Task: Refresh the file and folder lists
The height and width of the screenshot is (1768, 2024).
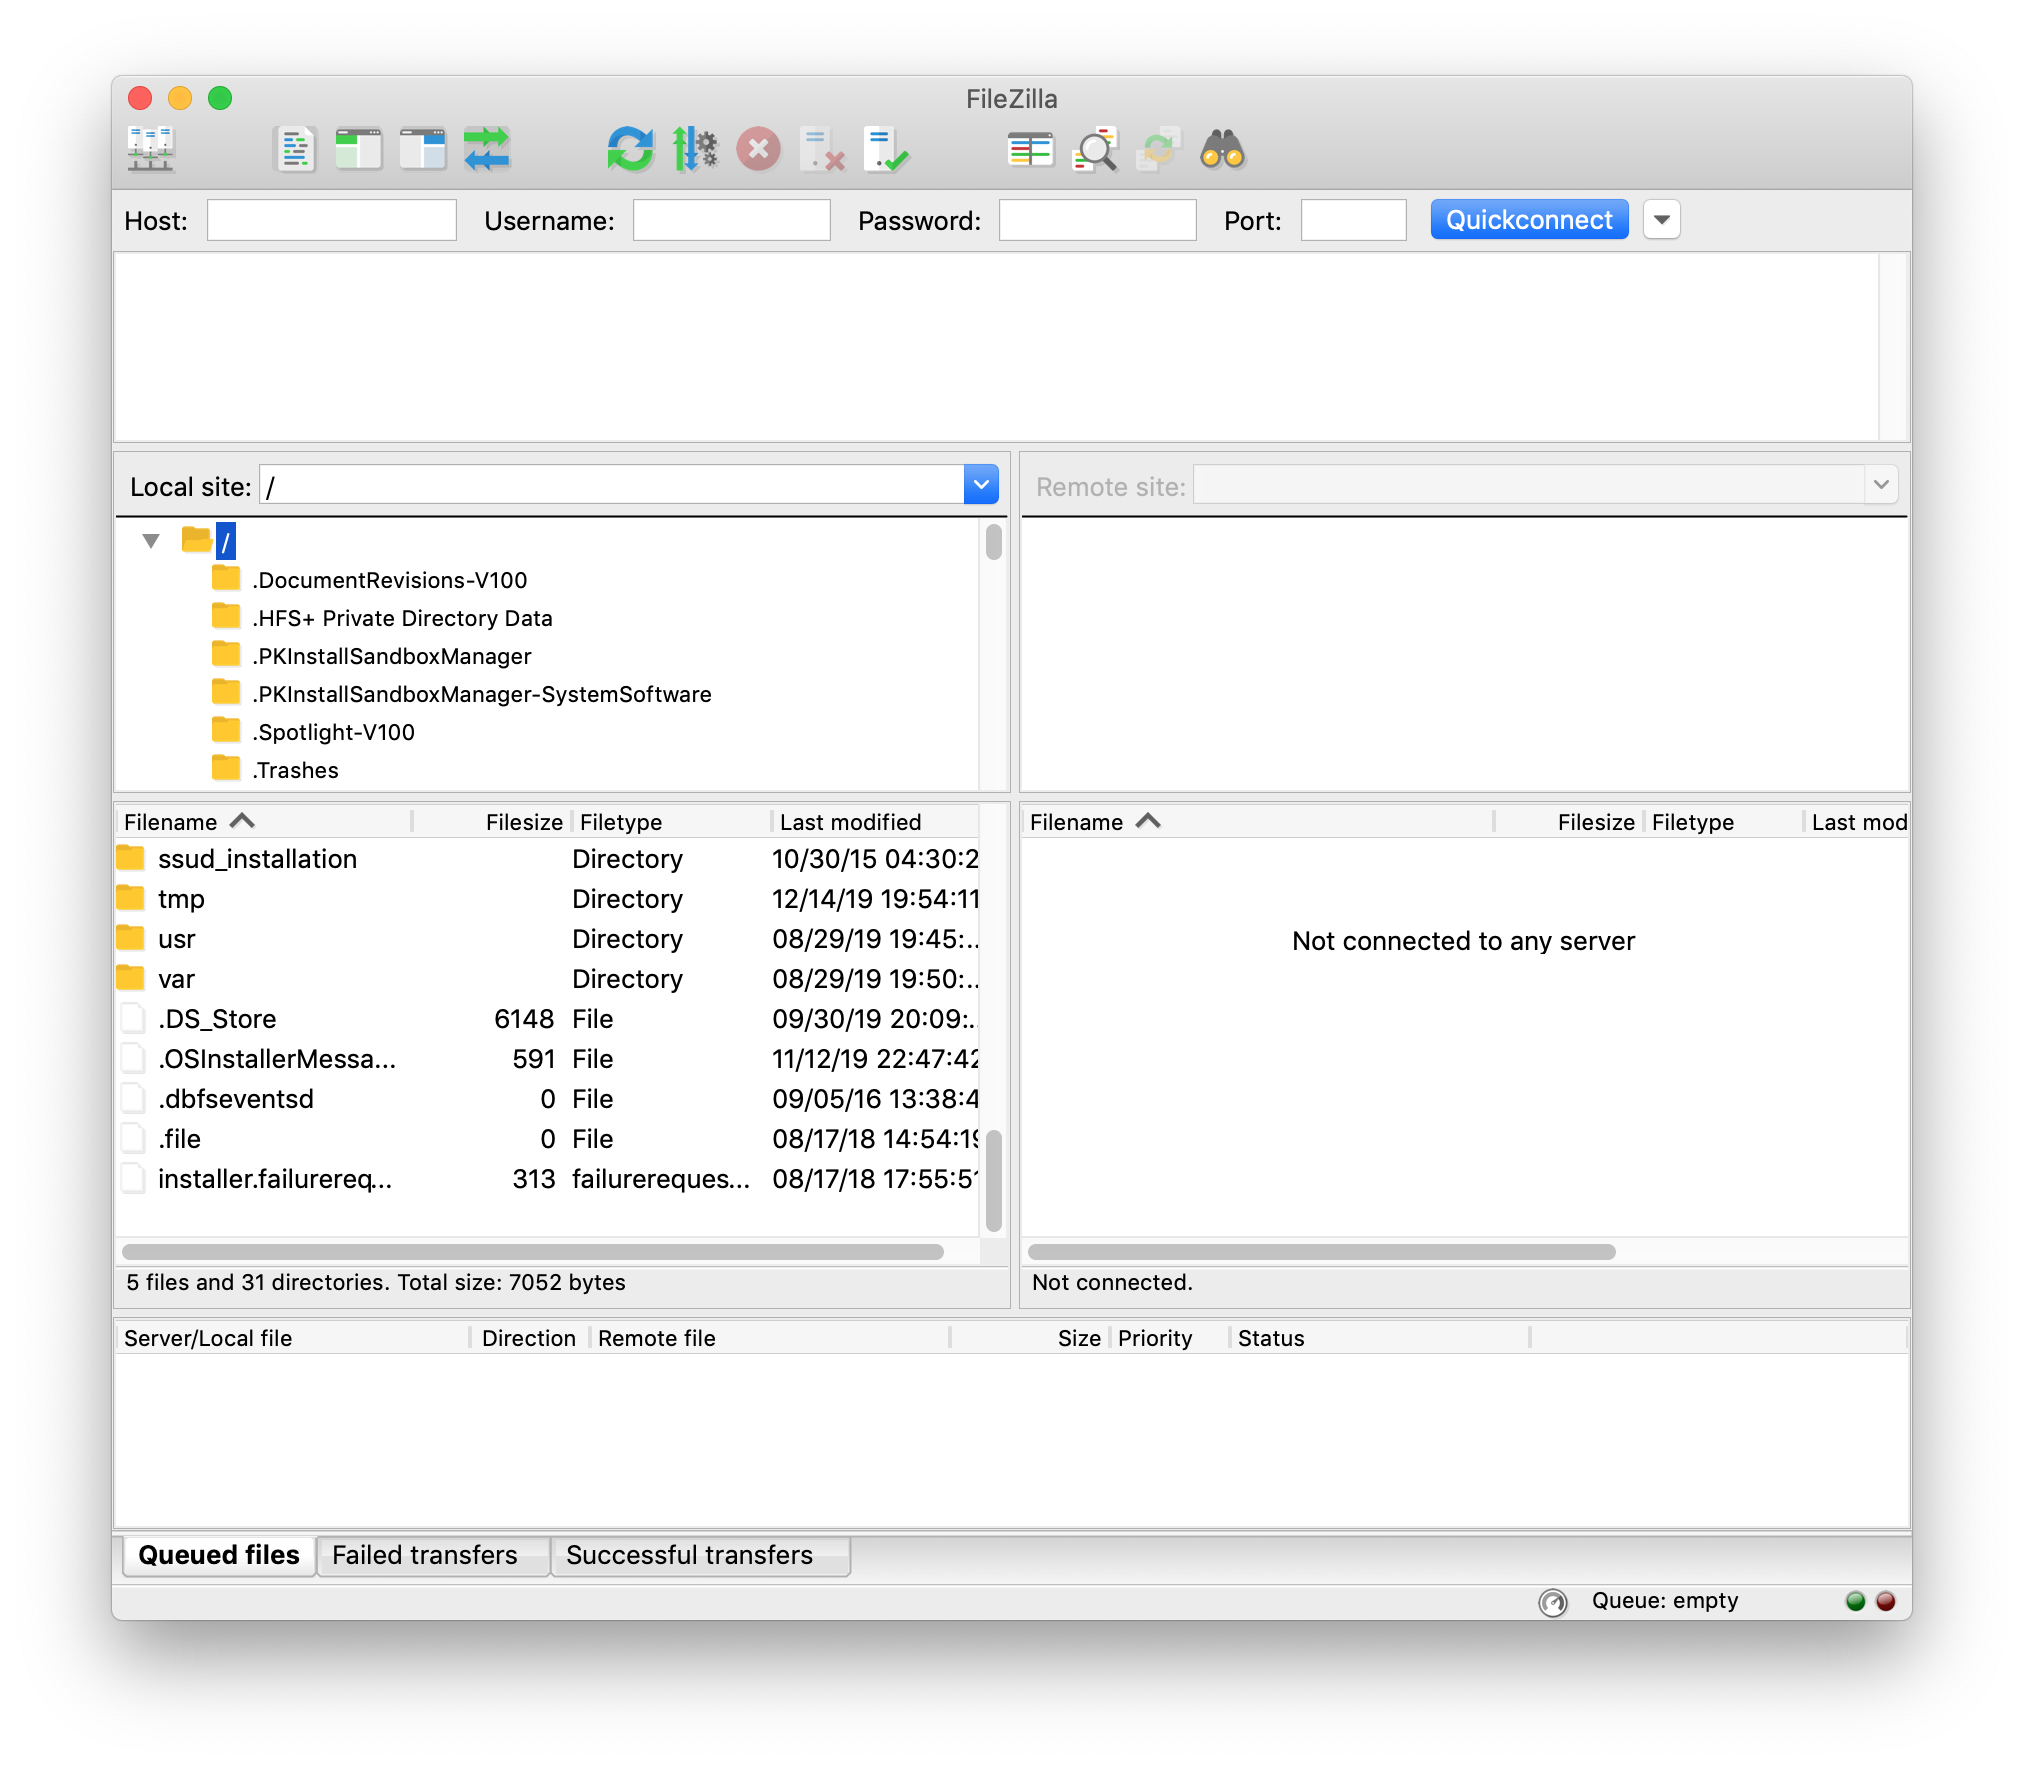Action: point(629,149)
